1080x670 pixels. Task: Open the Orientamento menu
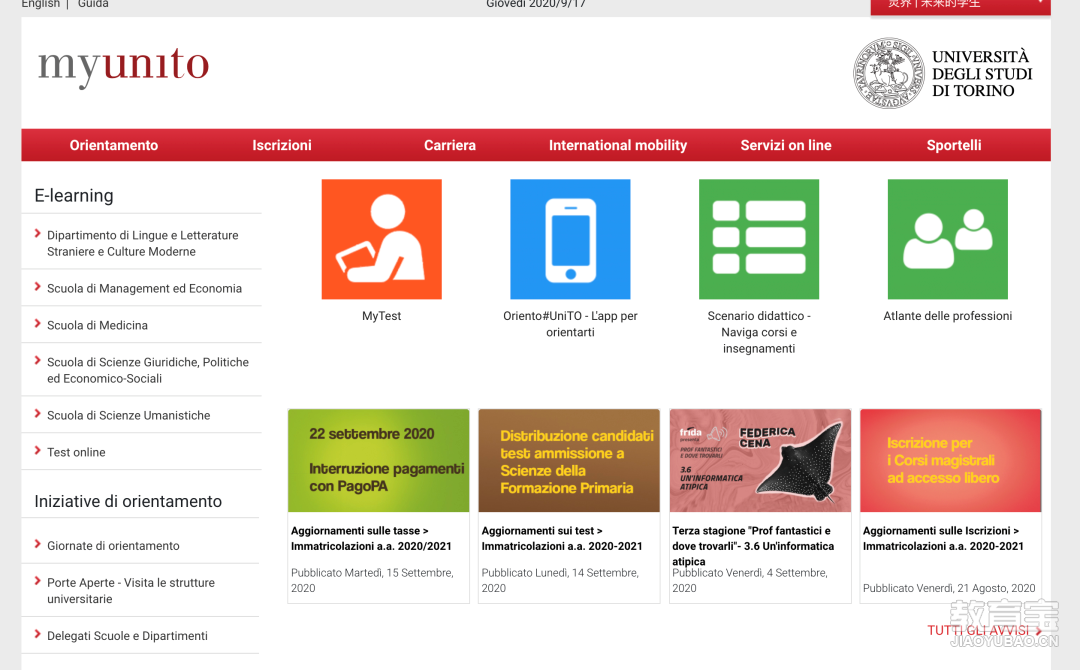click(114, 145)
